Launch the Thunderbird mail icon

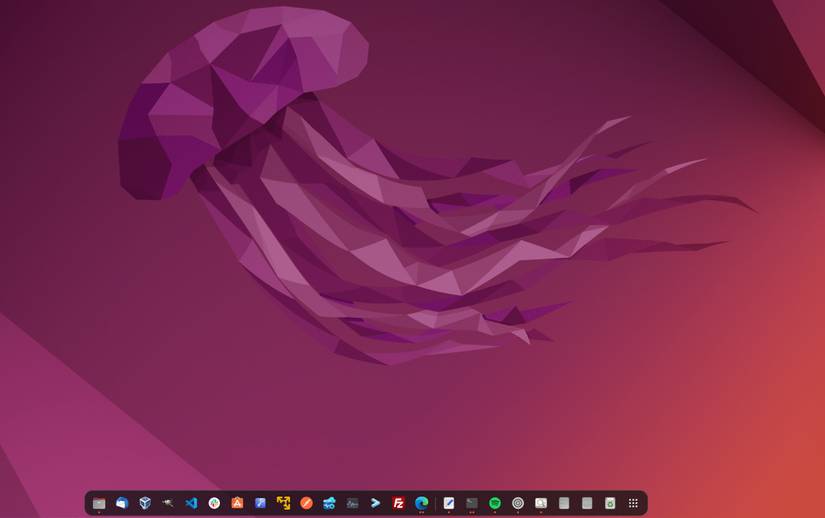(122, 503)
